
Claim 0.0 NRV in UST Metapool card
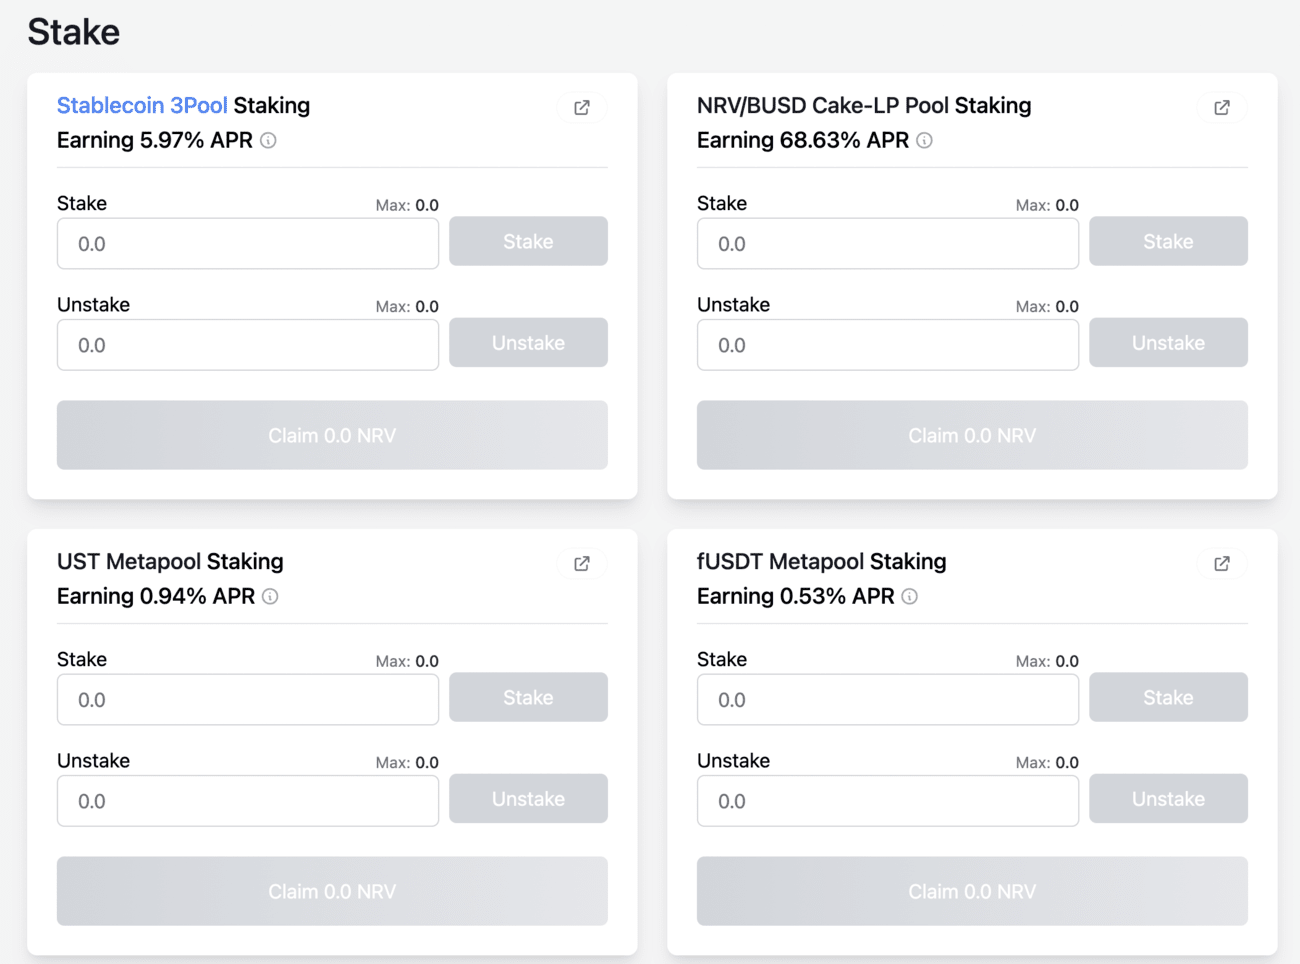pyautogui.click(x=332, y=891)
